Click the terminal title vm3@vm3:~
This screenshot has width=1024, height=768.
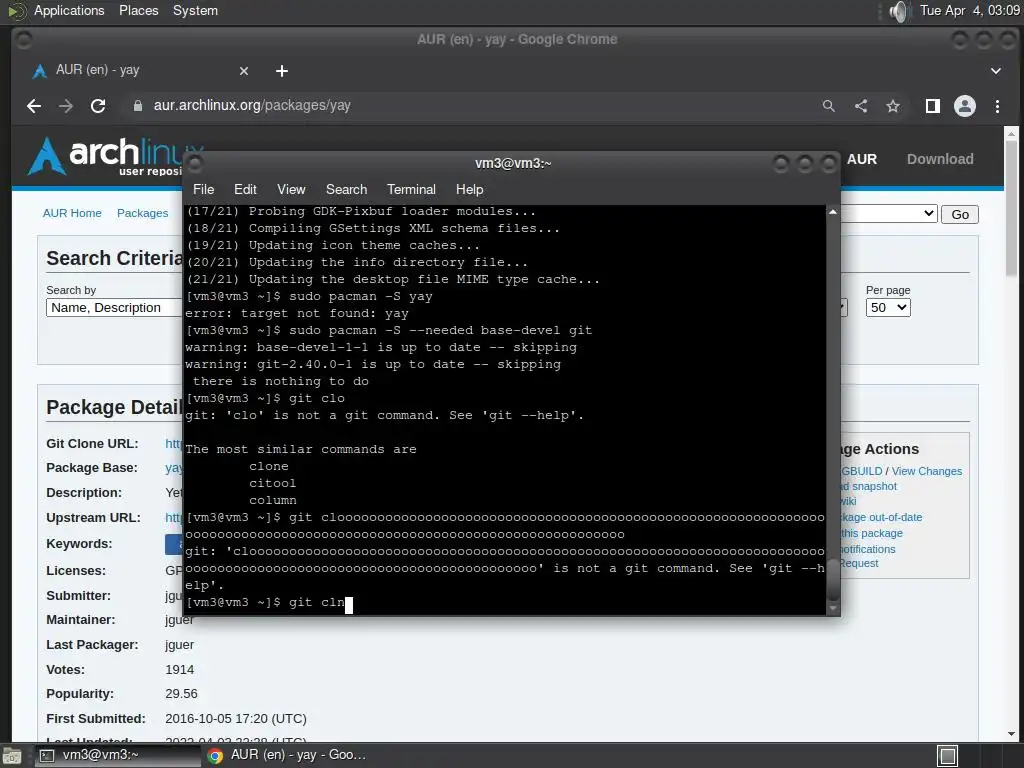(x=513, y=163)
